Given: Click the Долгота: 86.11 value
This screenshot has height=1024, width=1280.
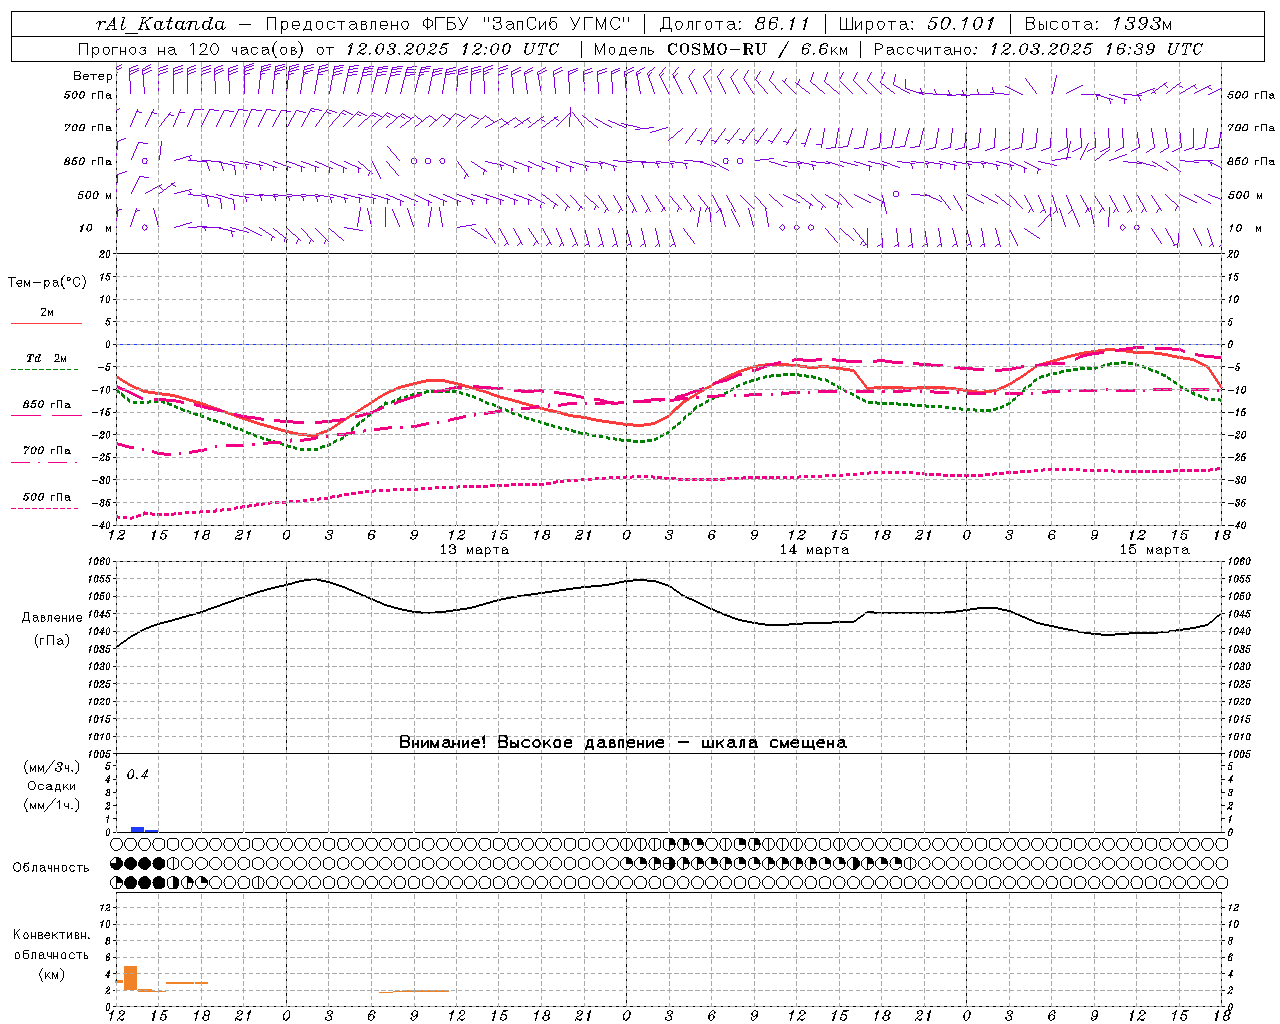Looking at the screenshot, I should point(735,24).
